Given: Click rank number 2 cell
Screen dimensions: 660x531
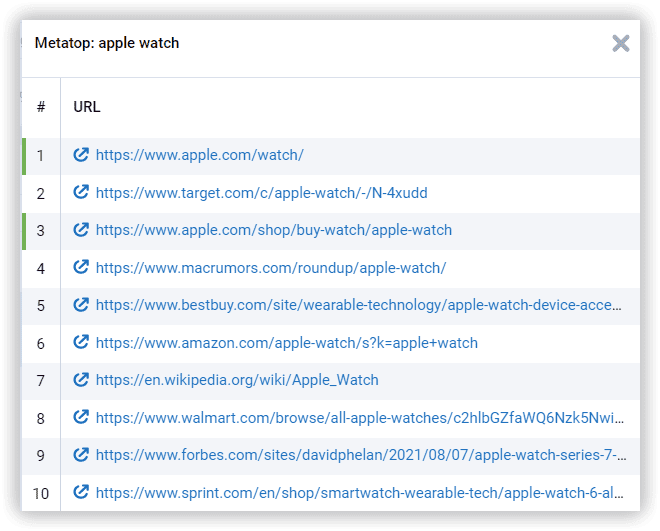Looking at the screenshot, I should pyautogui.click(x=40, y=194).
